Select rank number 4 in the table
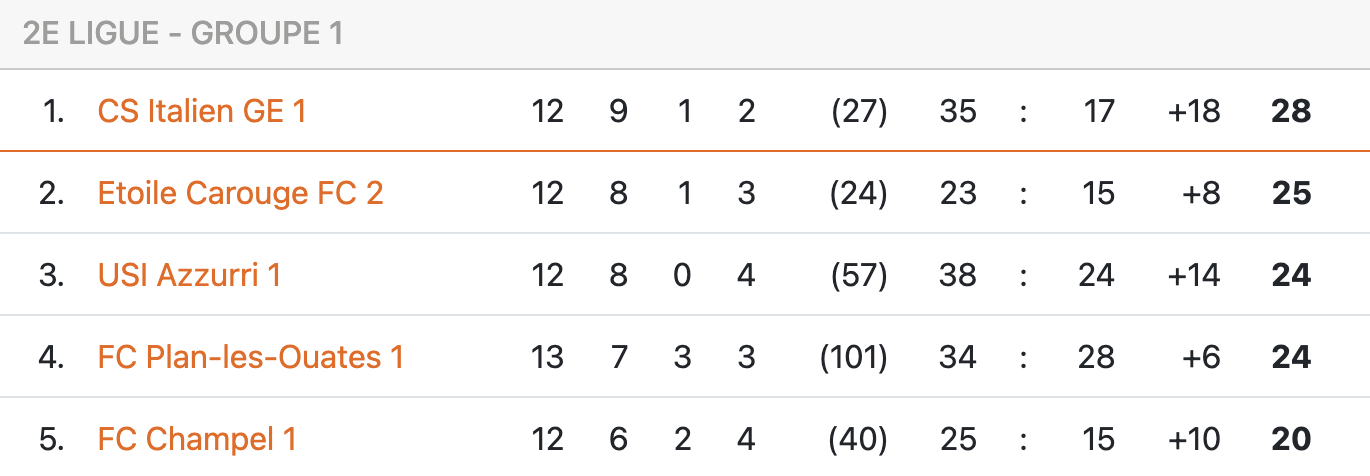Screen dimensions: 1370x476 51,357
